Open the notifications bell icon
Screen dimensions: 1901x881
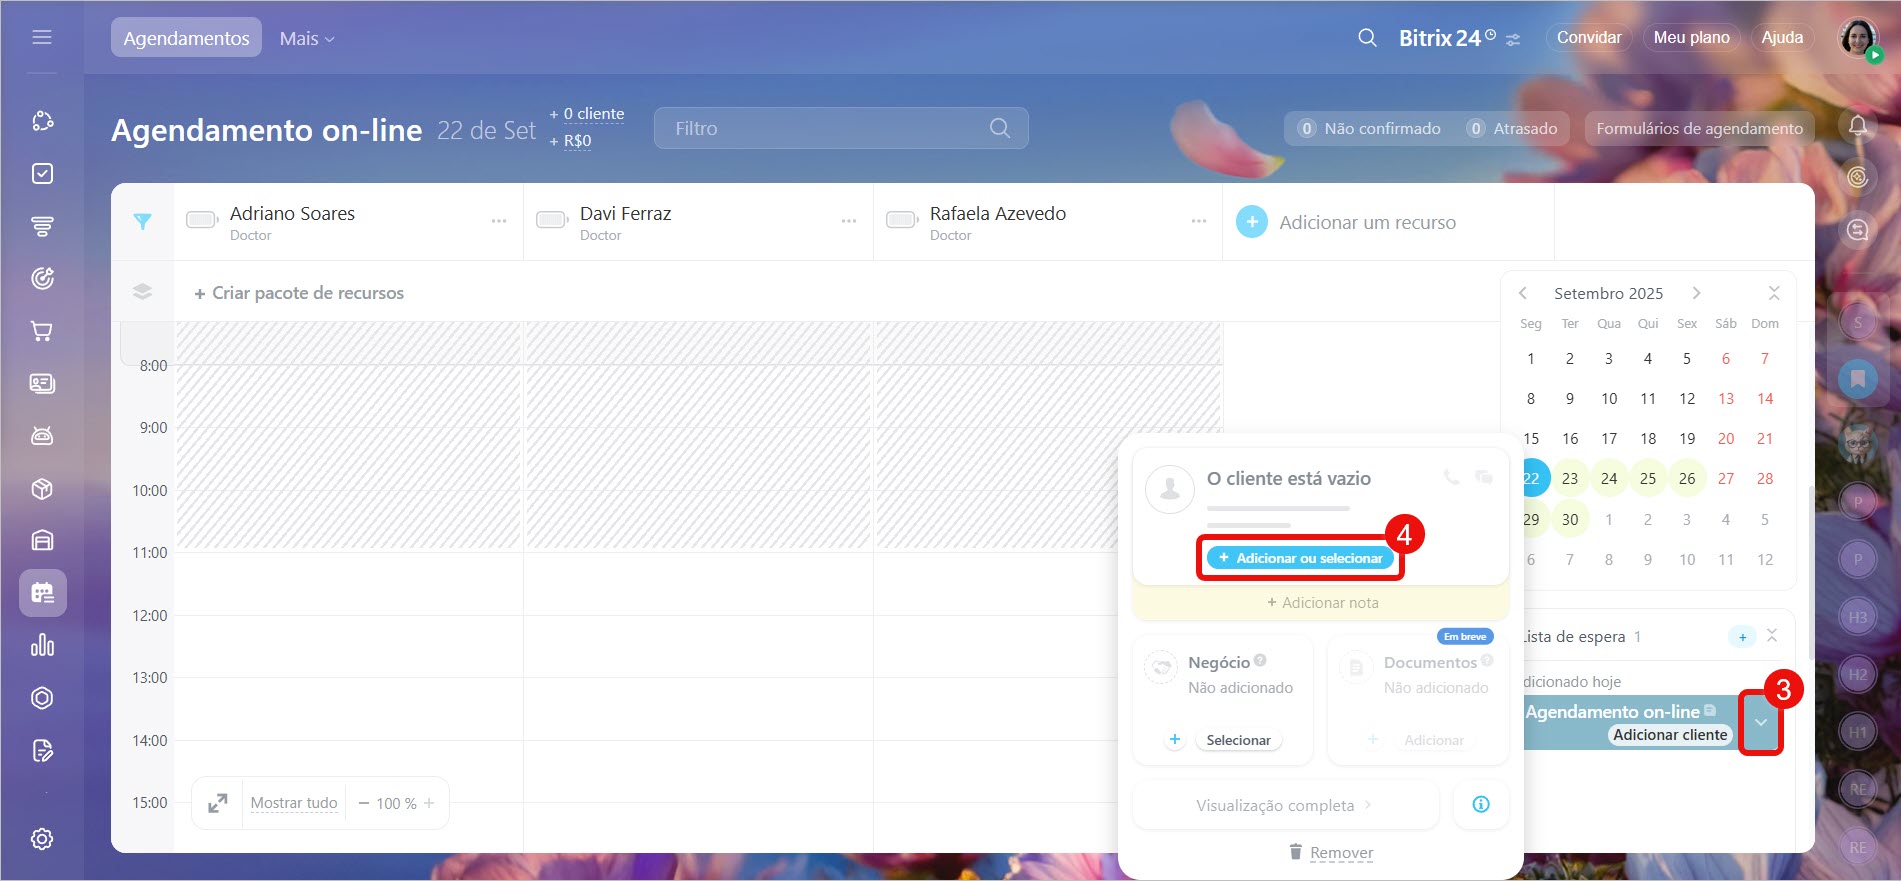tap(1857, 126)
